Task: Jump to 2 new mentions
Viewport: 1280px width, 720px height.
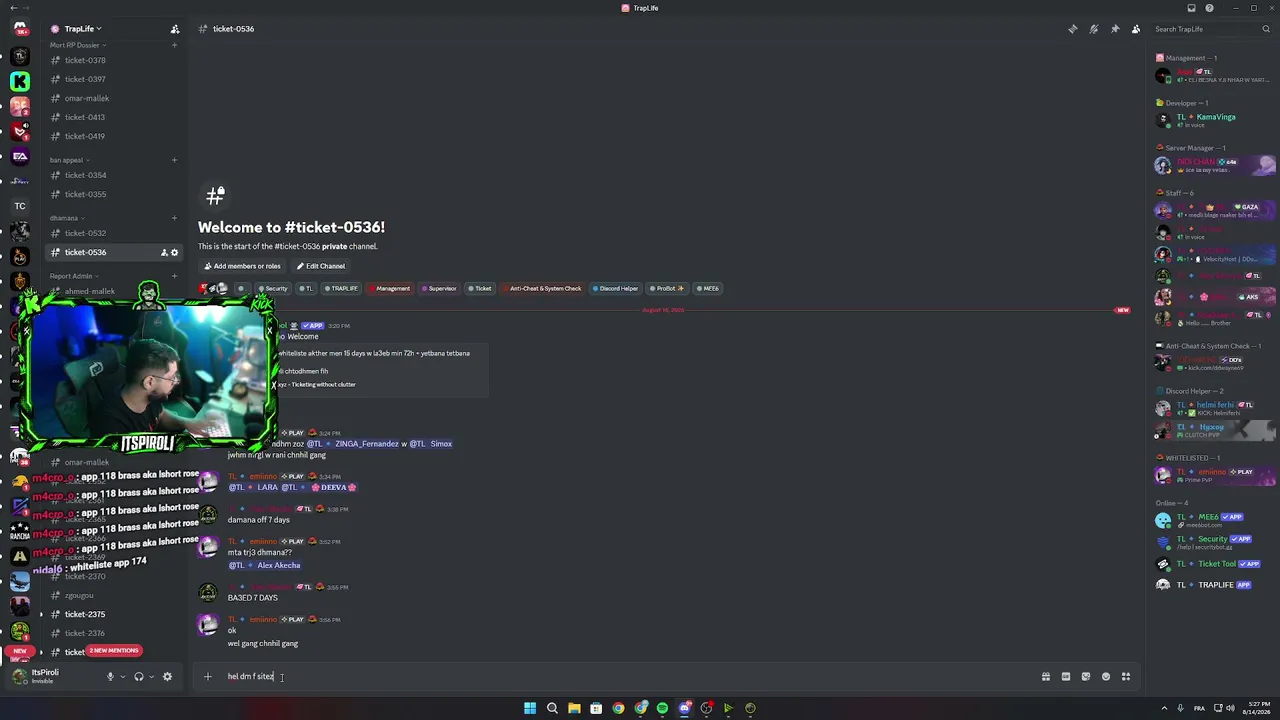Action: (113, 651)
